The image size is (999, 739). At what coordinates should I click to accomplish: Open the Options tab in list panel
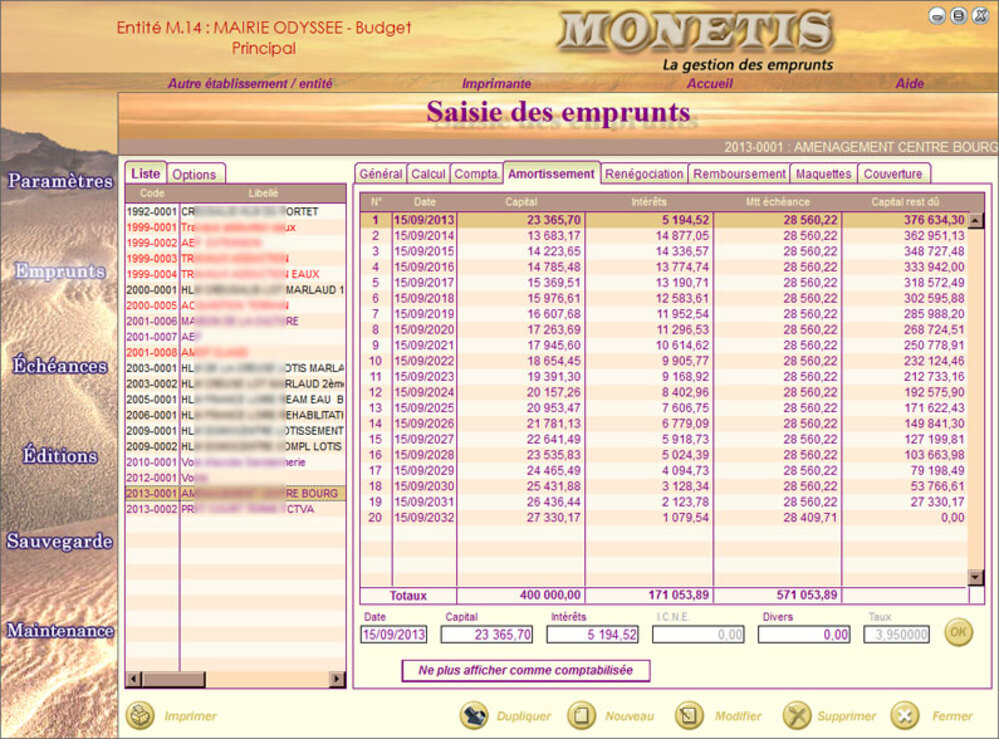click(x=194, y=174)
